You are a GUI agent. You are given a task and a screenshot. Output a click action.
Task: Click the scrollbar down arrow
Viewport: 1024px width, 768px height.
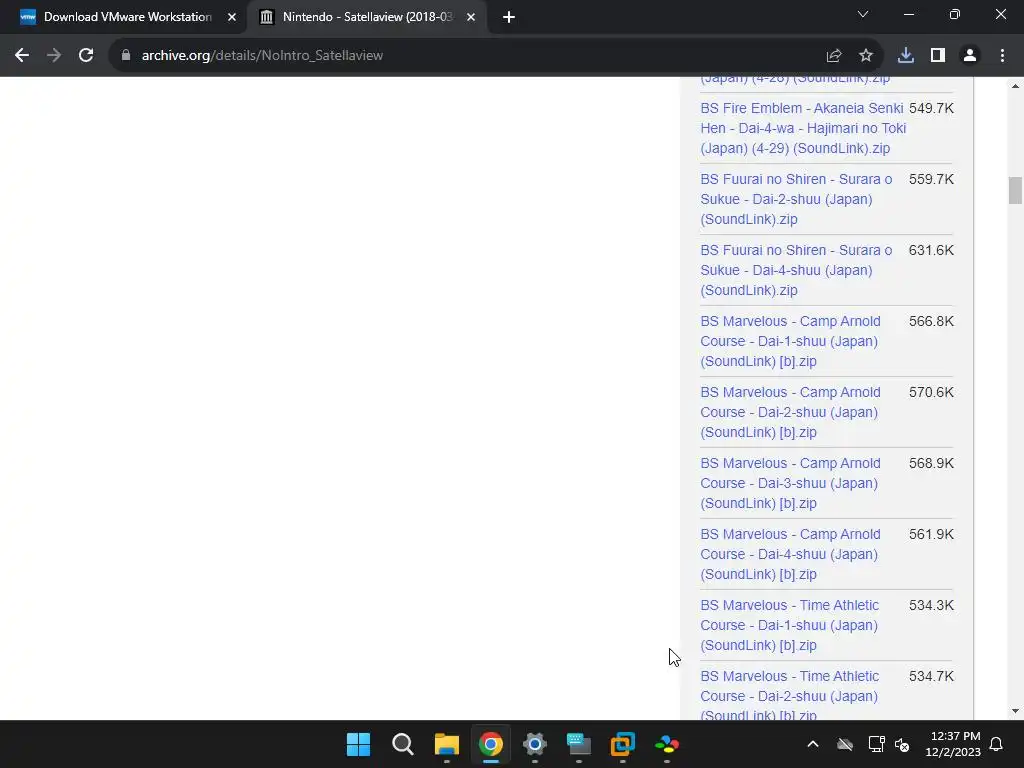(1015, 711)
